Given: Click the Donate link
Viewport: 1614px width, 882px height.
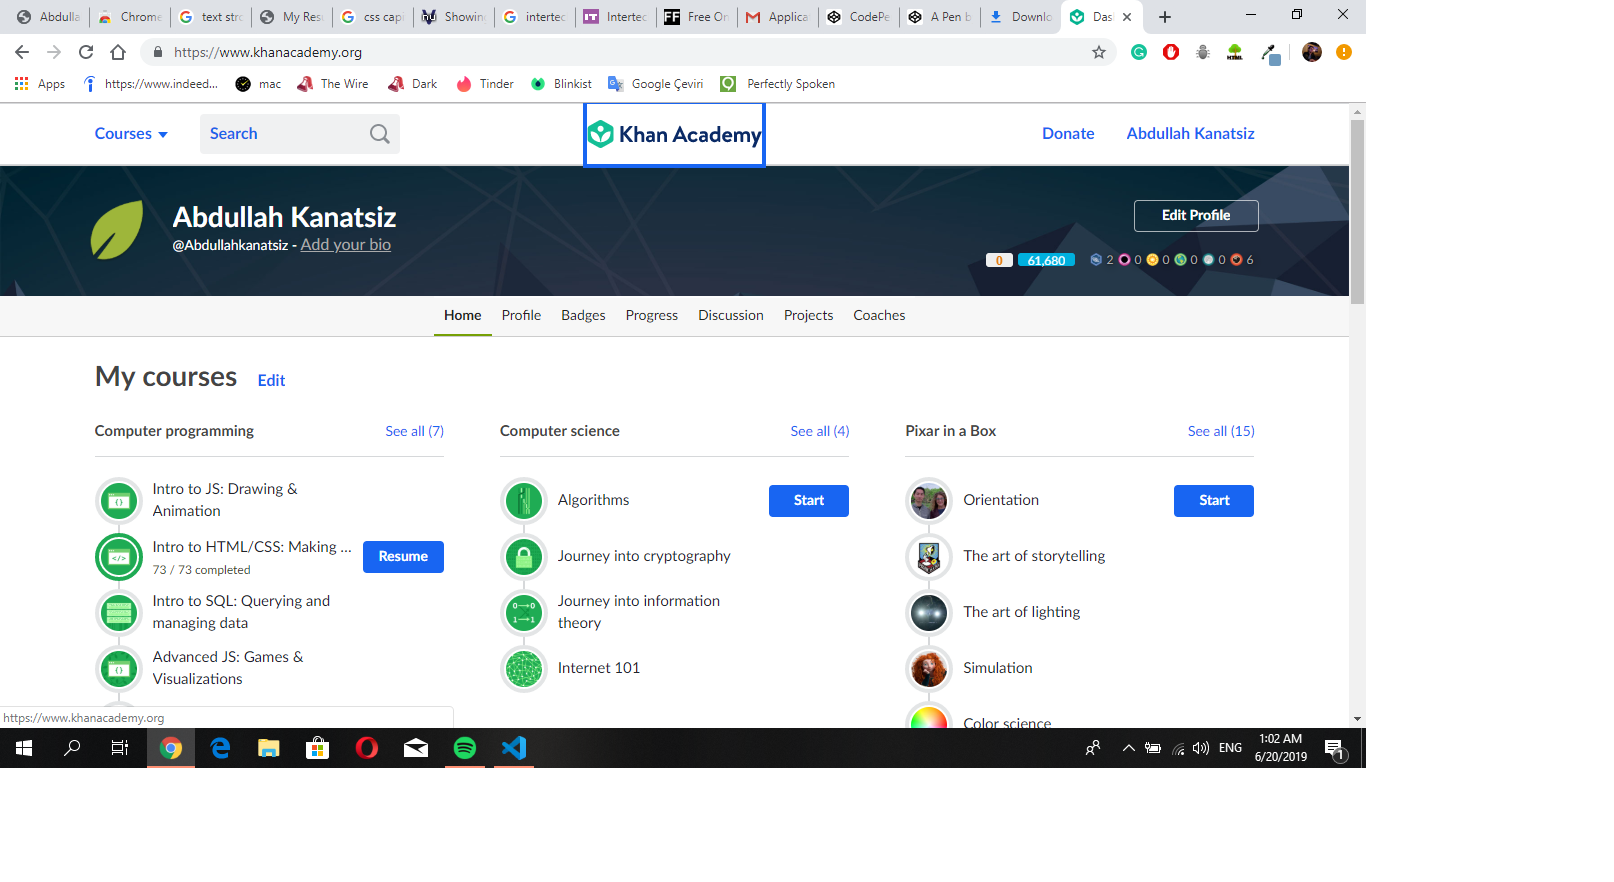Looking at the screenshot, I should 1068,134.
